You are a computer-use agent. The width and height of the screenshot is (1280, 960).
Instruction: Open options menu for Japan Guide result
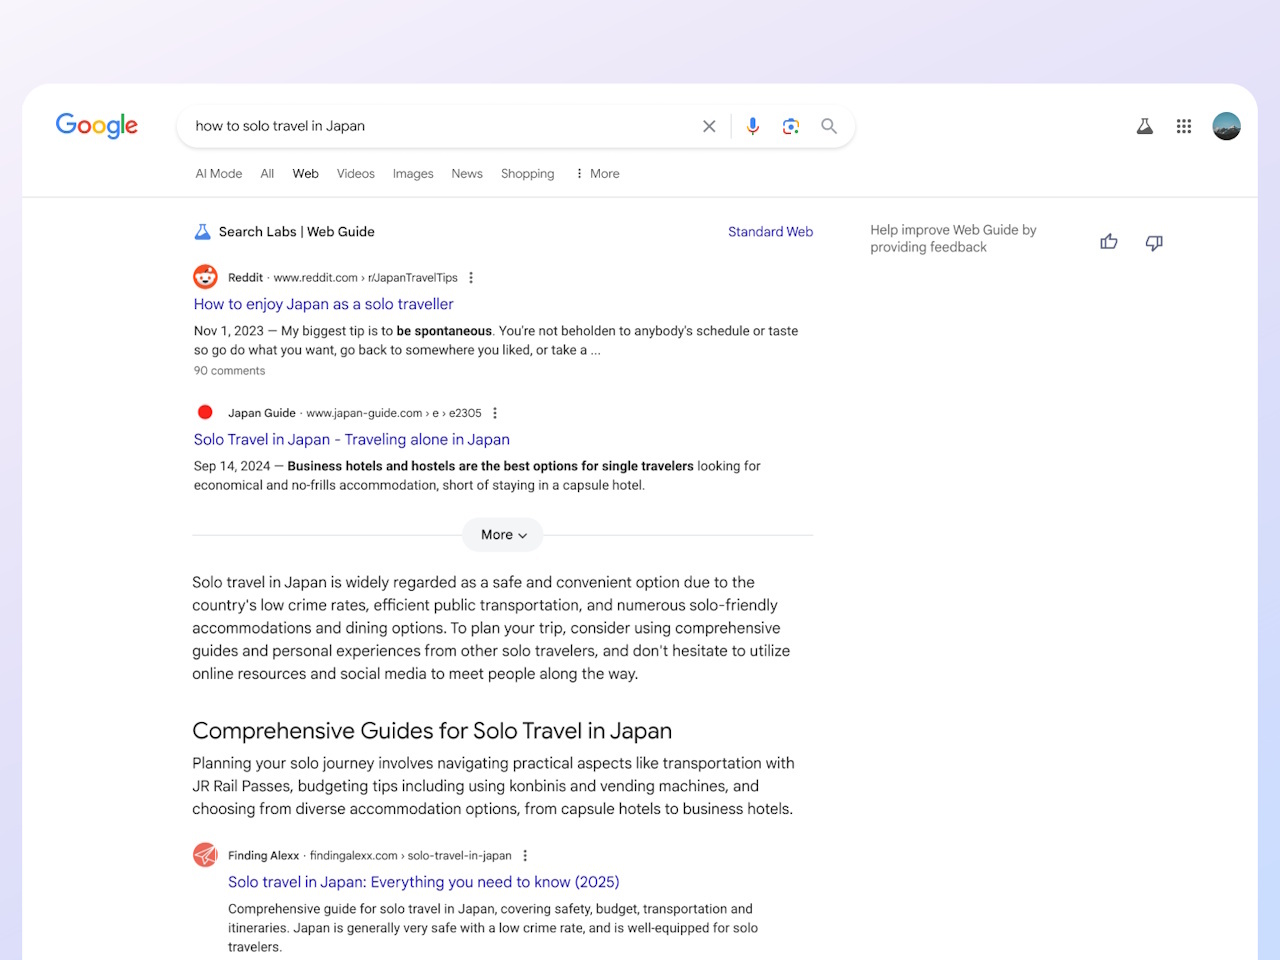click(495, 413)
